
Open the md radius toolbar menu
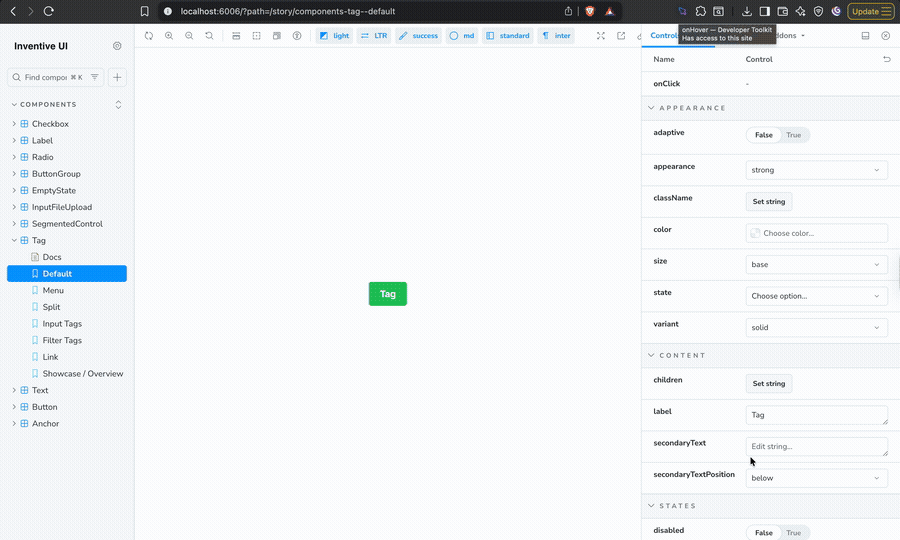tap(462, 36)
